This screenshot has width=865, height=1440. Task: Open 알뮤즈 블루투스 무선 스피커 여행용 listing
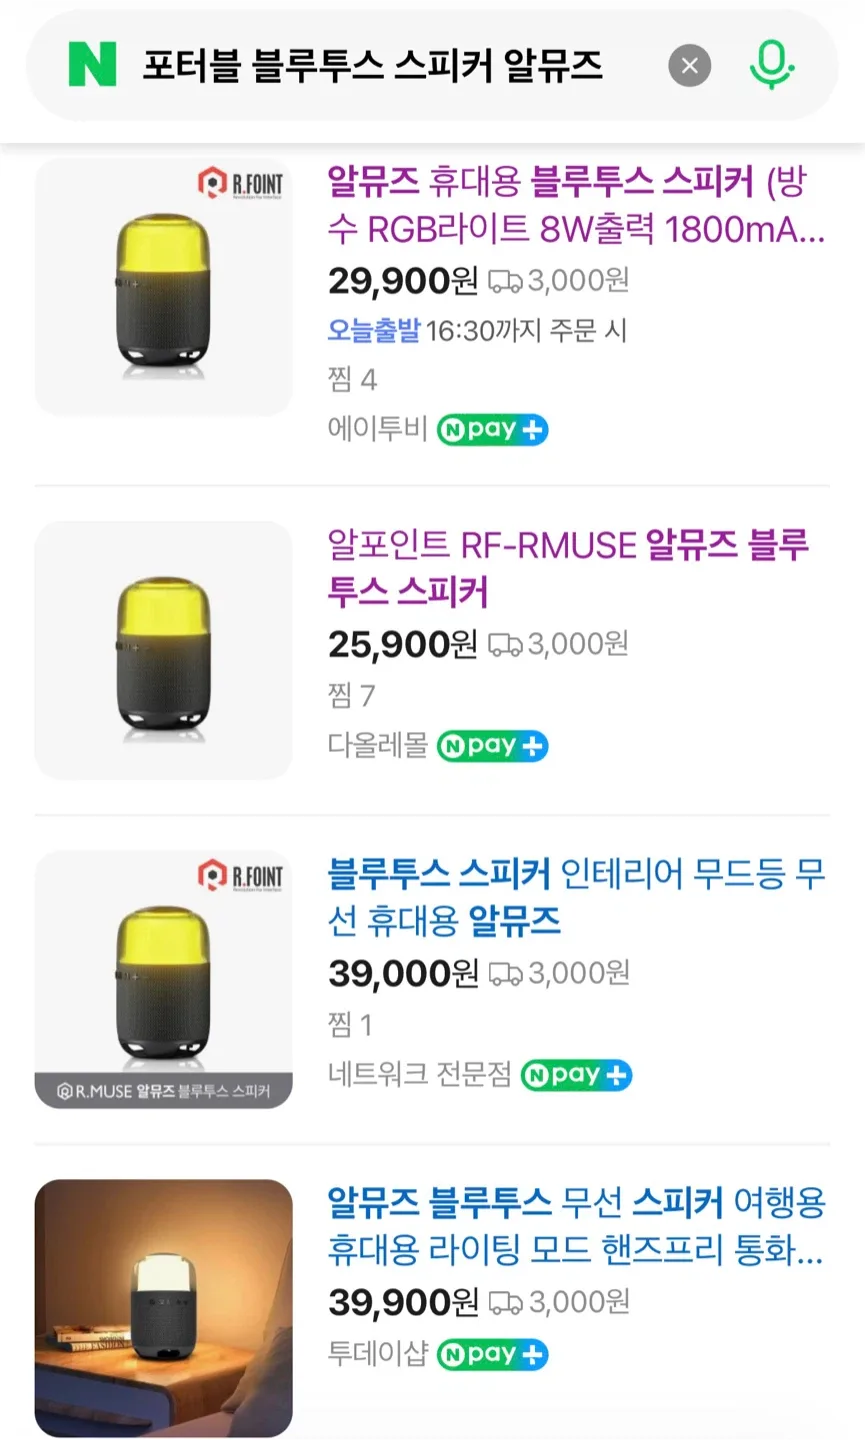[x=576, y=1226]
